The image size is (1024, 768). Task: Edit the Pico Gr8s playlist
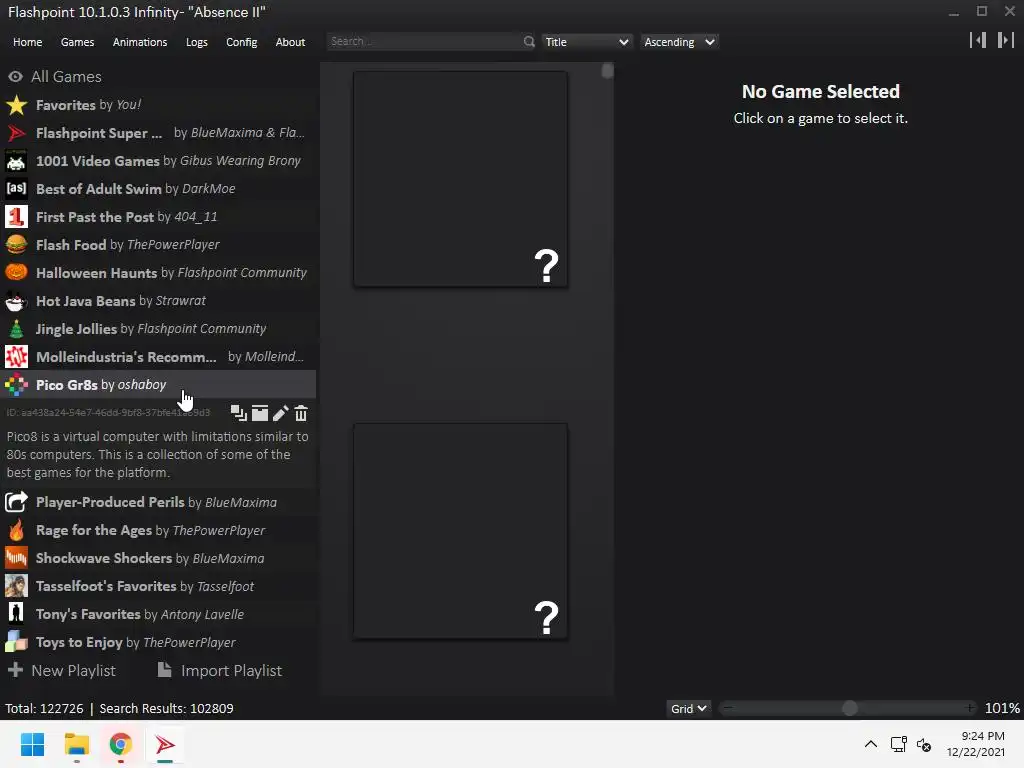pos(280,413)
